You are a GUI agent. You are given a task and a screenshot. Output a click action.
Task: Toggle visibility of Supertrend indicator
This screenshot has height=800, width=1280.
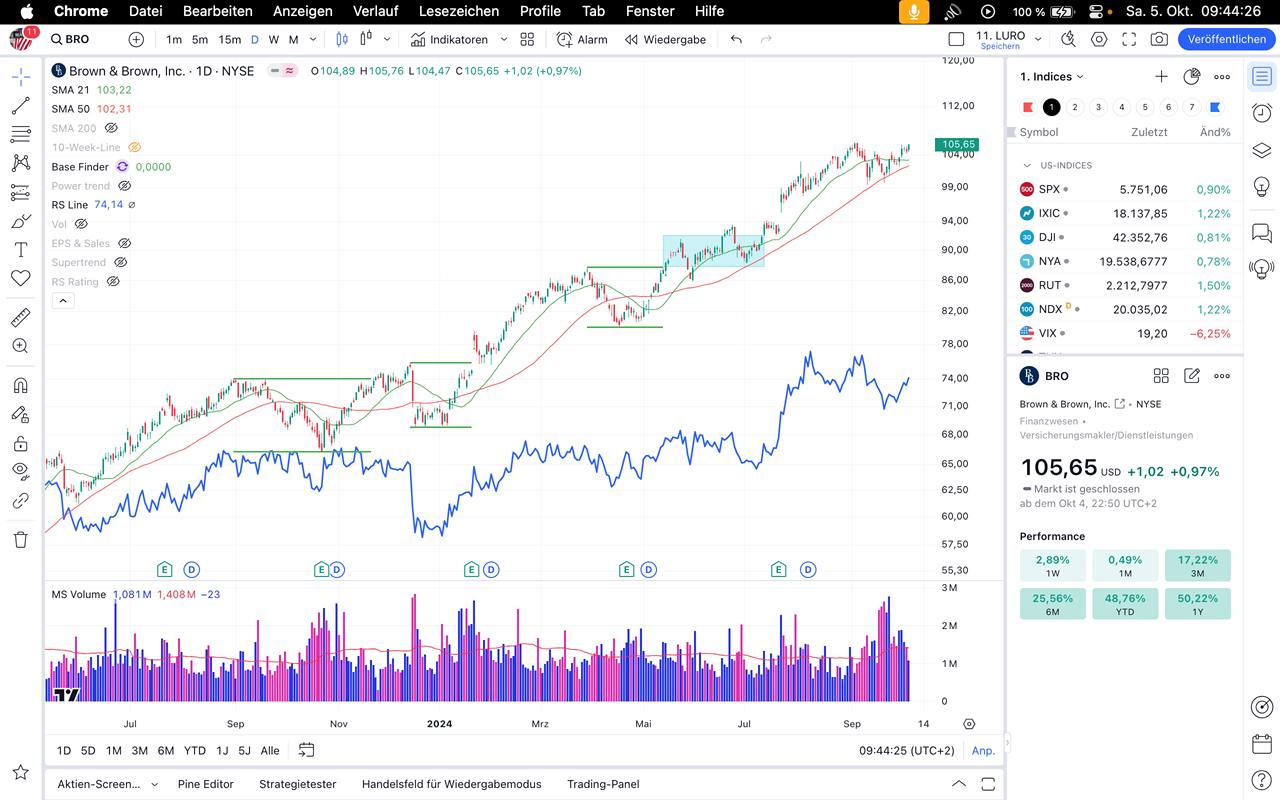pyautogui.click(x=120, y=262)
